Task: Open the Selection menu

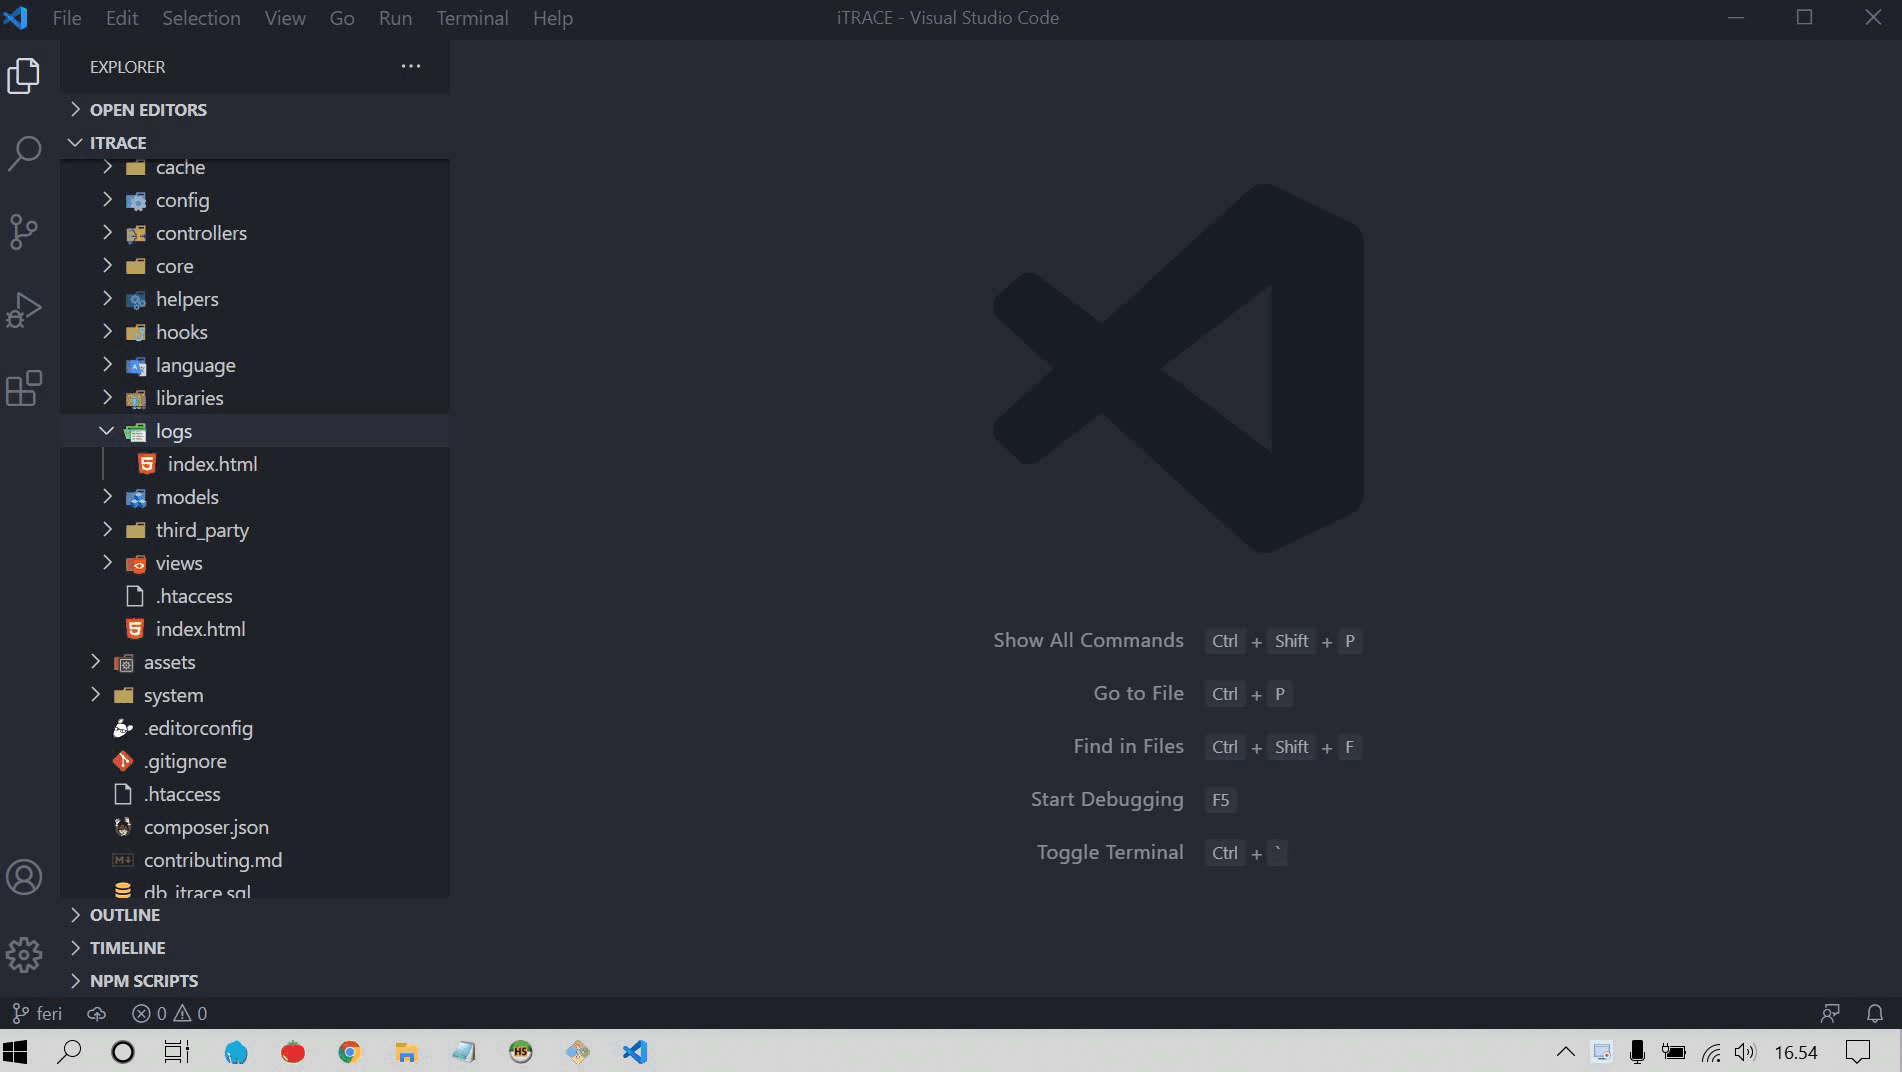Action: coord(201,18)
